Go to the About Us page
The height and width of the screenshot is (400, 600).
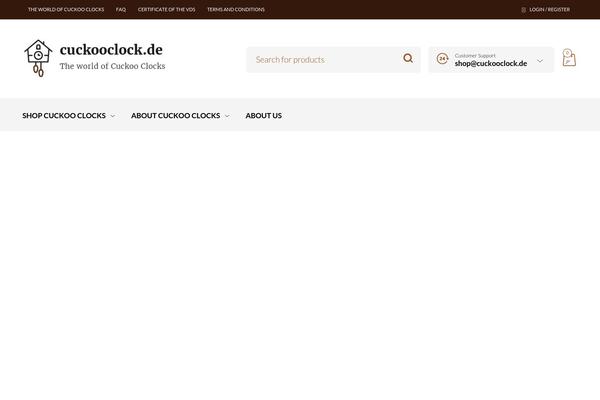(264, 116)
